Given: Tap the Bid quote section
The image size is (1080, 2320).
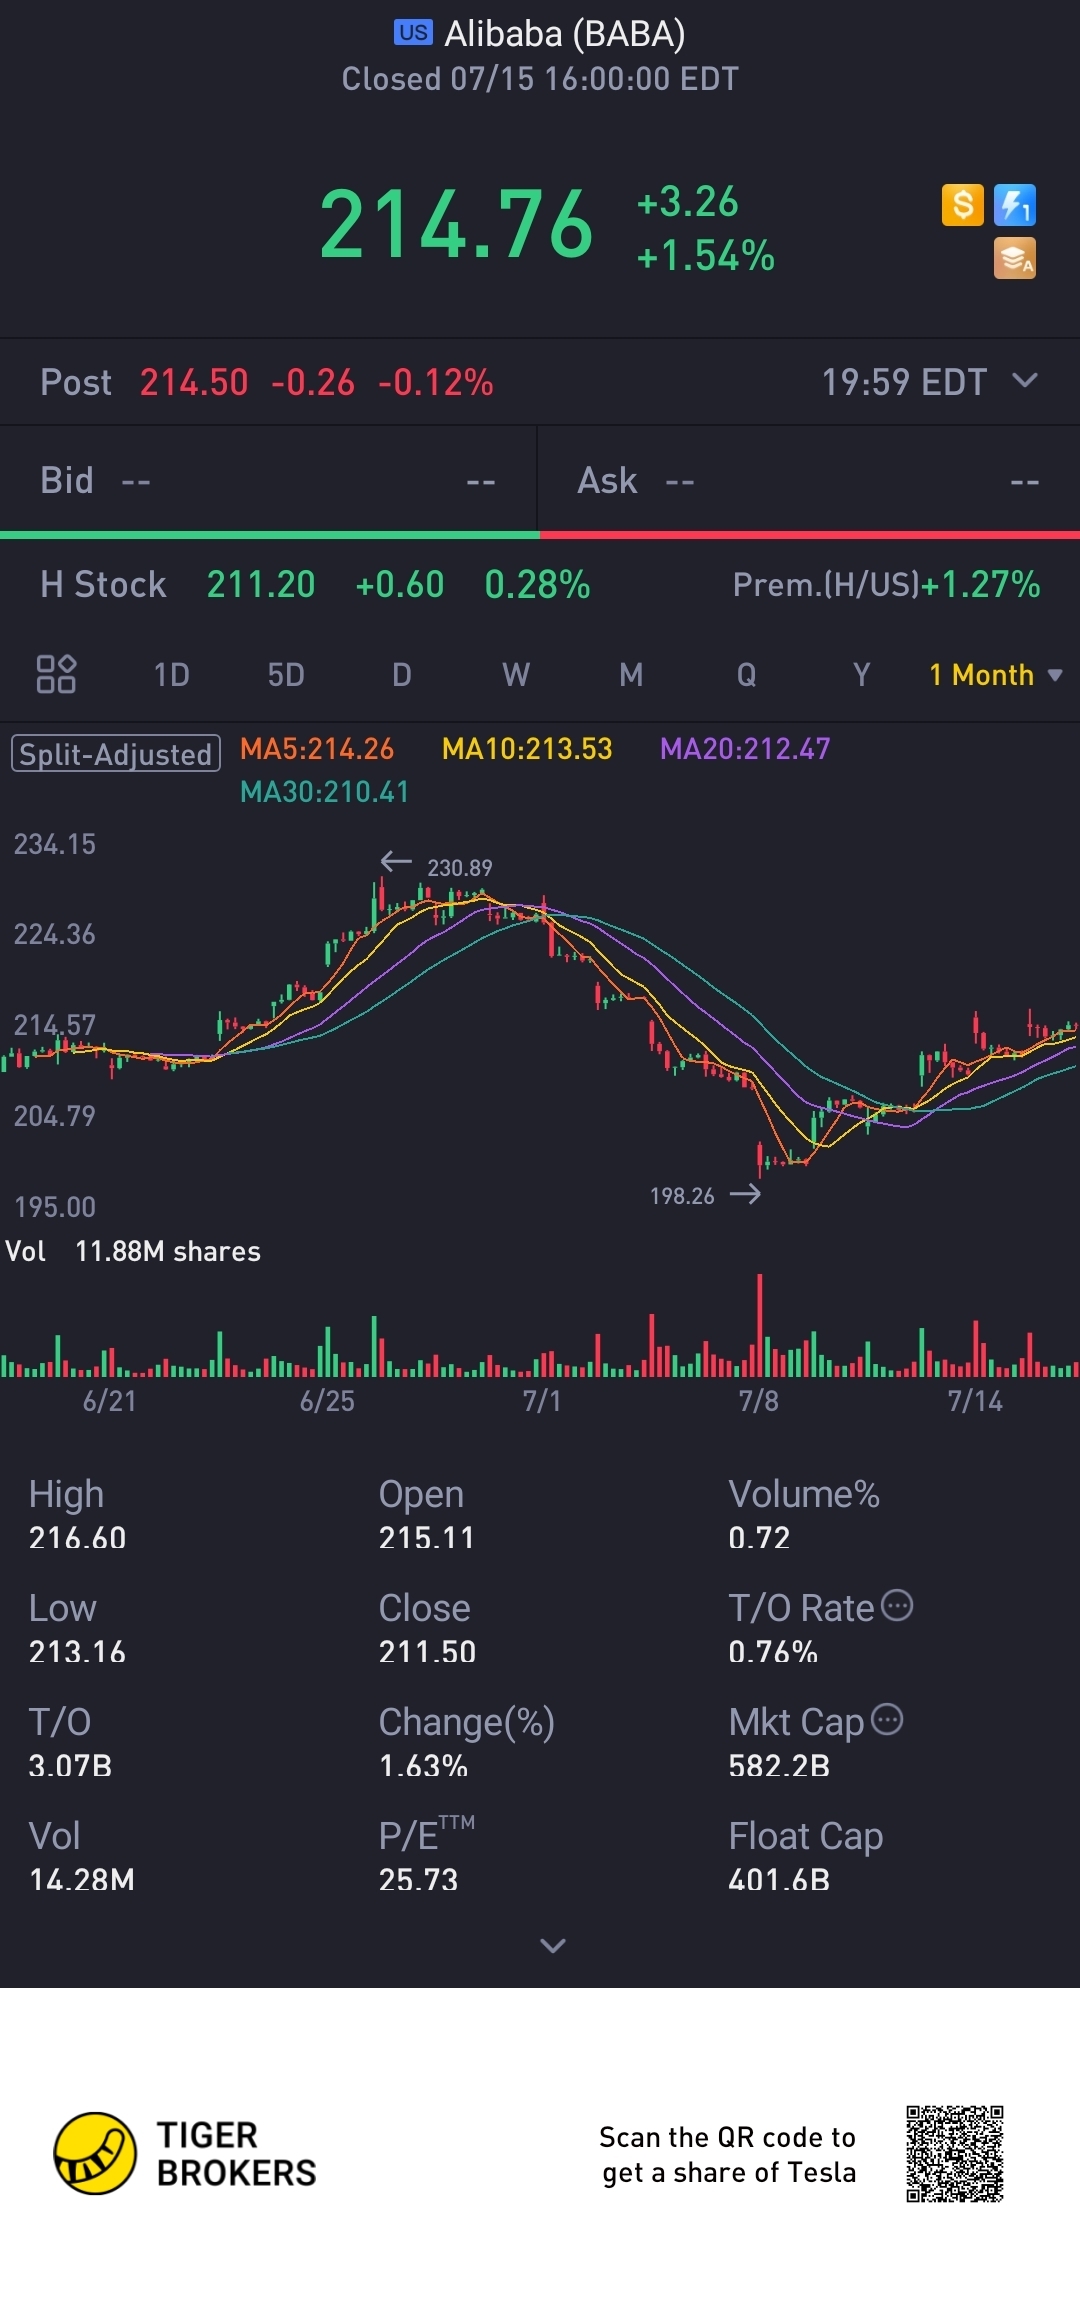Looking at the screenshot, I should 268,481.
